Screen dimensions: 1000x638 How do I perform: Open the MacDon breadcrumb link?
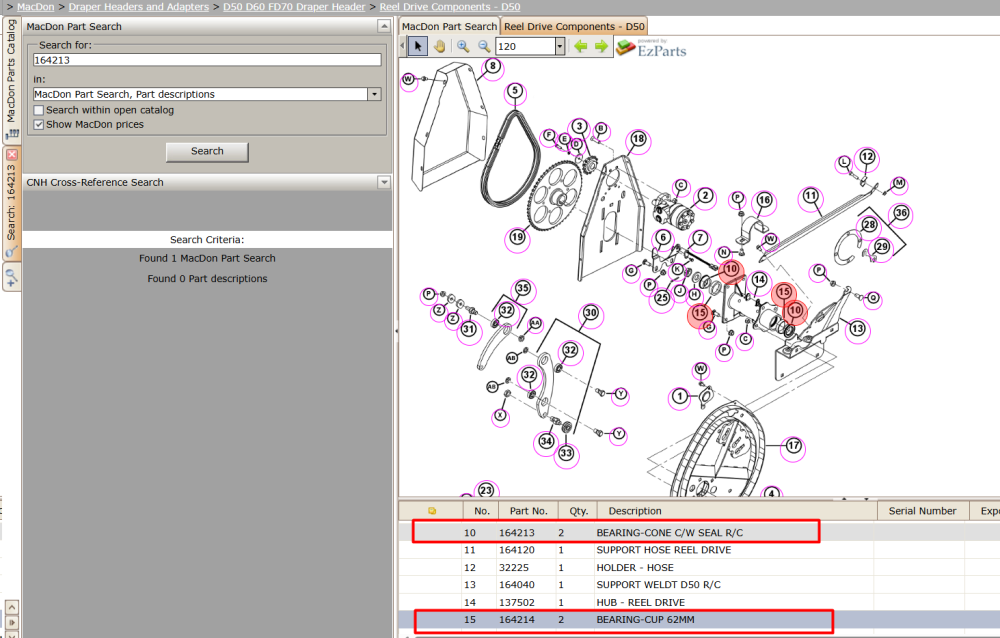point(36,6)
